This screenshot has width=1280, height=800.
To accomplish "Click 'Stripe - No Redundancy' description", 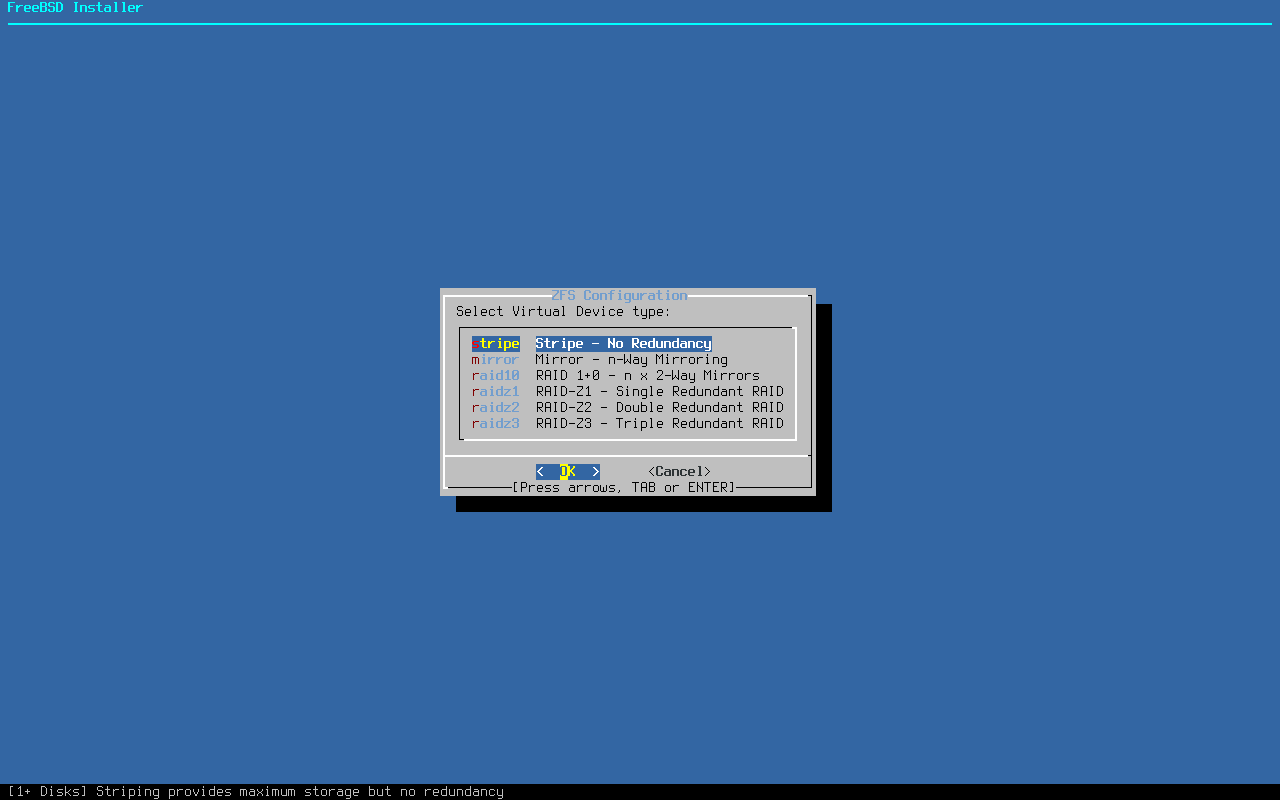I will pyautogui.click(x=624, y=343).
